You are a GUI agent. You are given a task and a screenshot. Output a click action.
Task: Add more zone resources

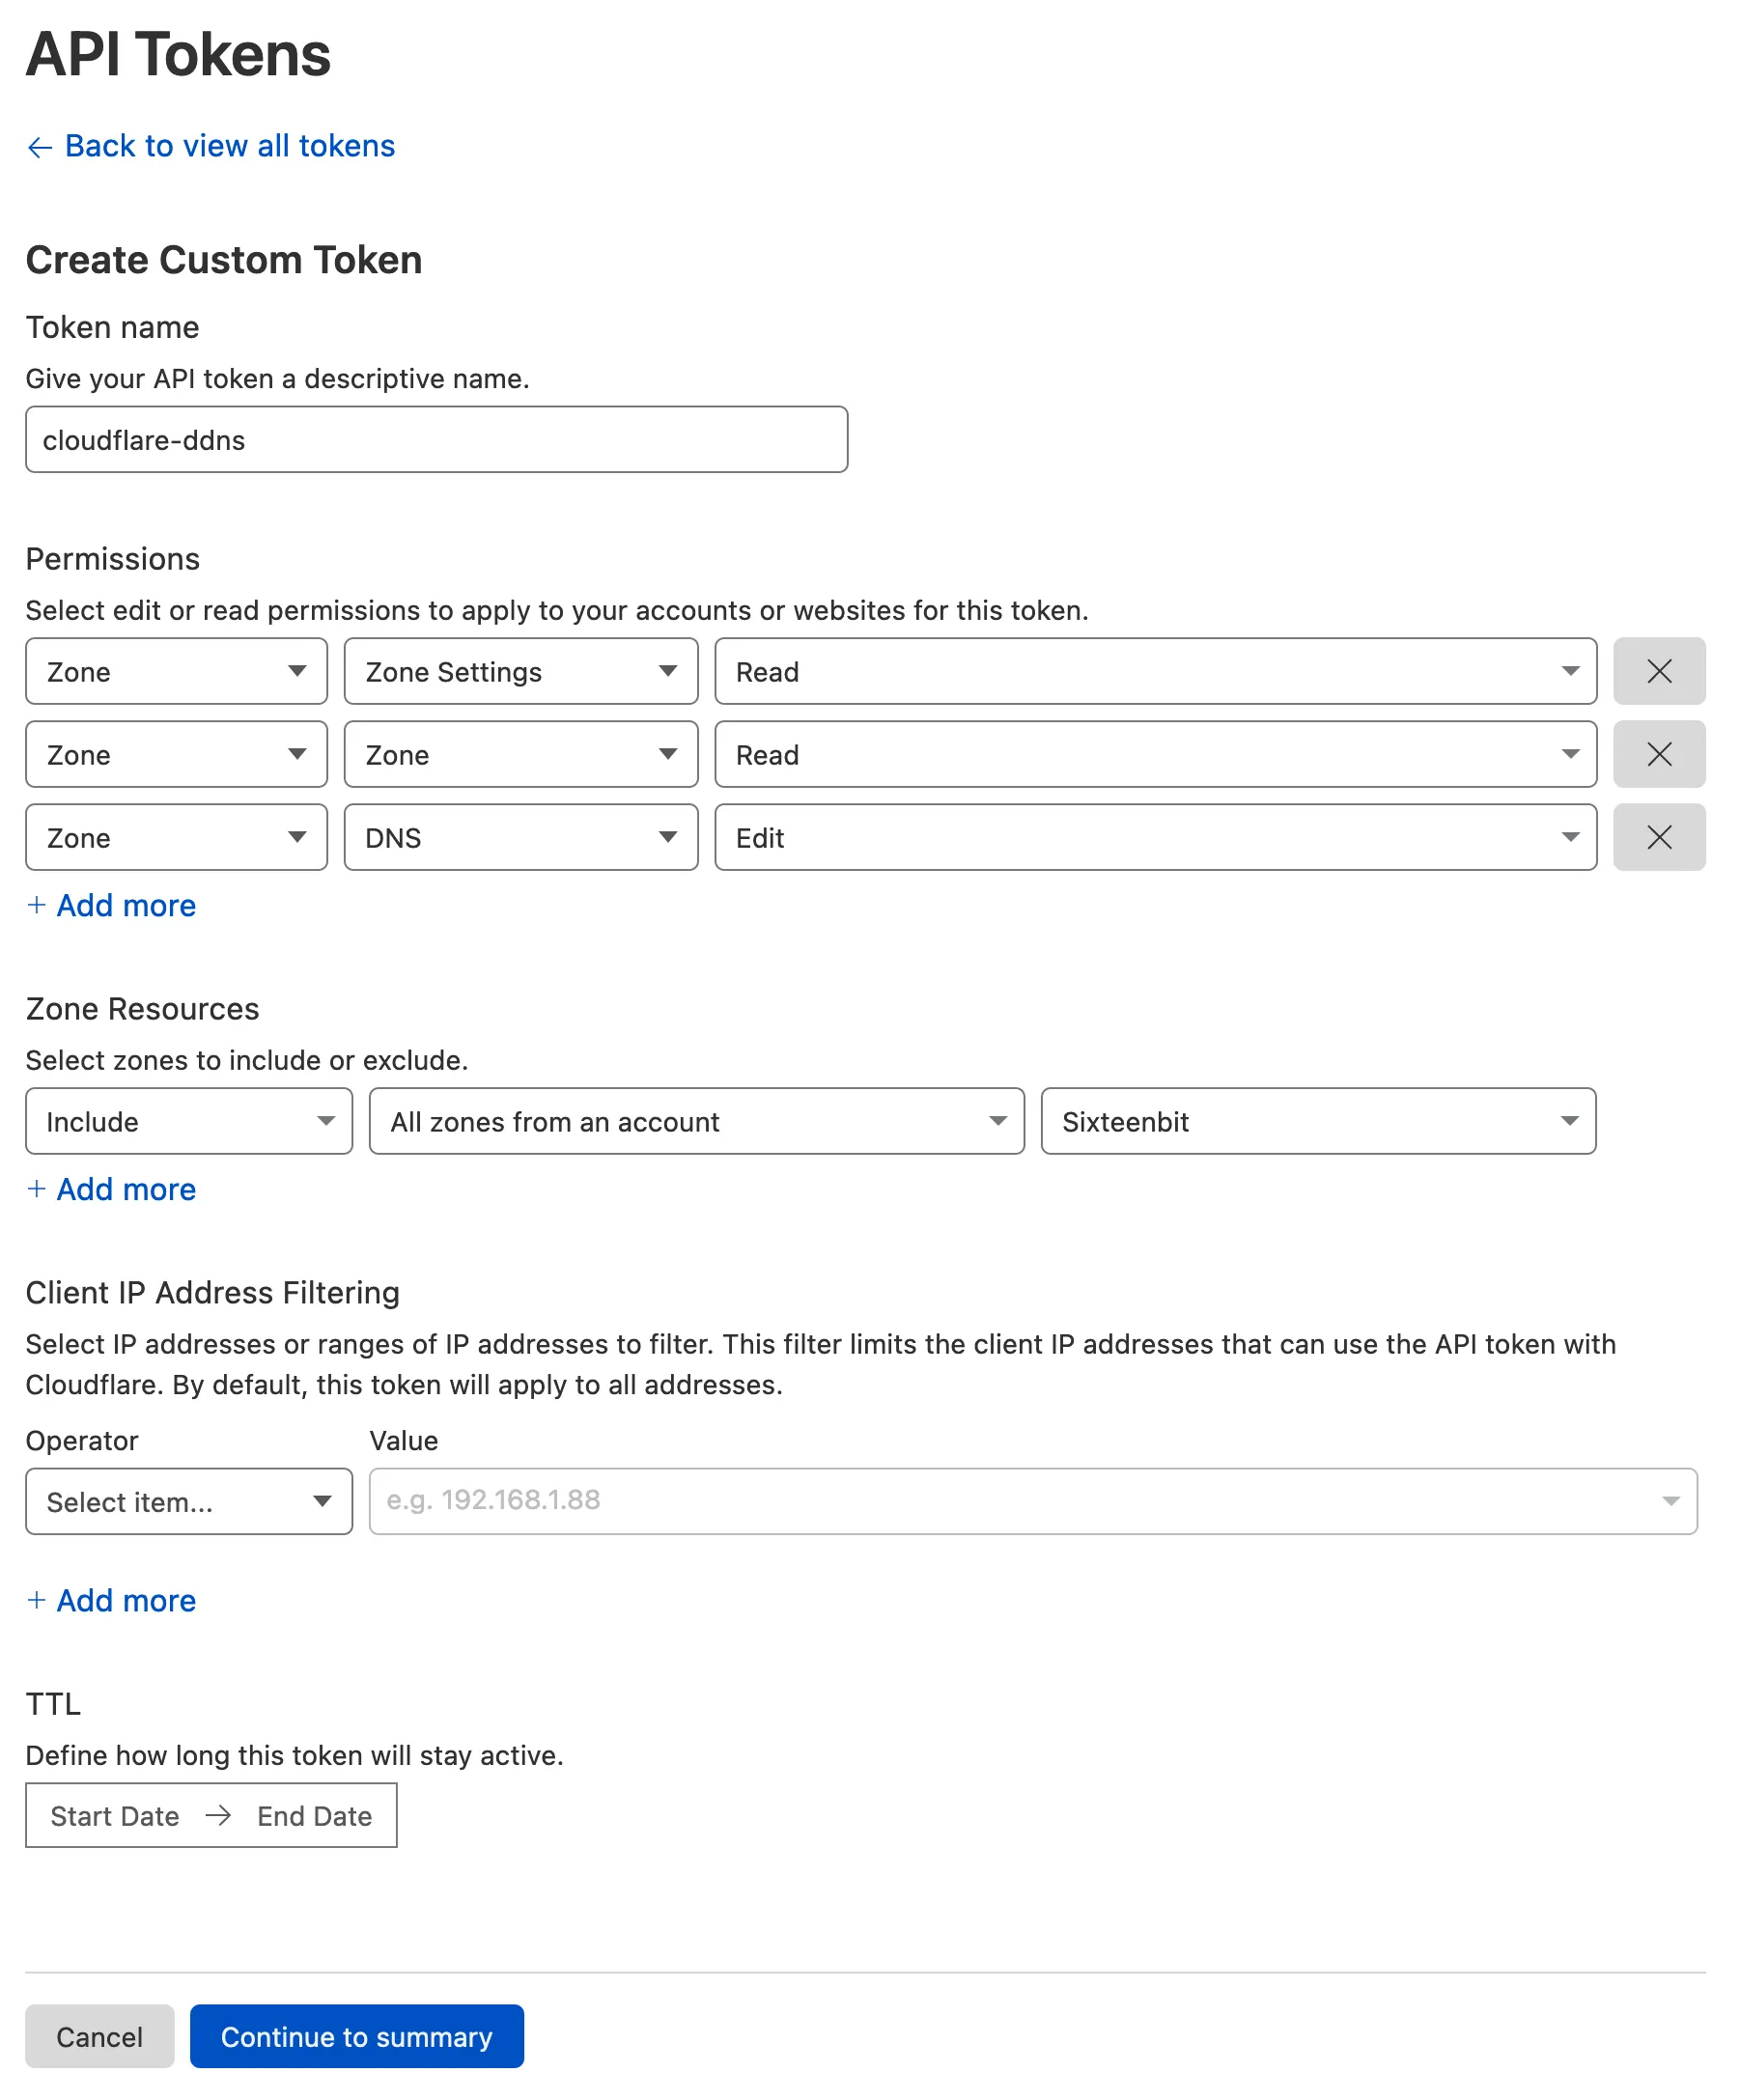click(x=111, y=1189)
